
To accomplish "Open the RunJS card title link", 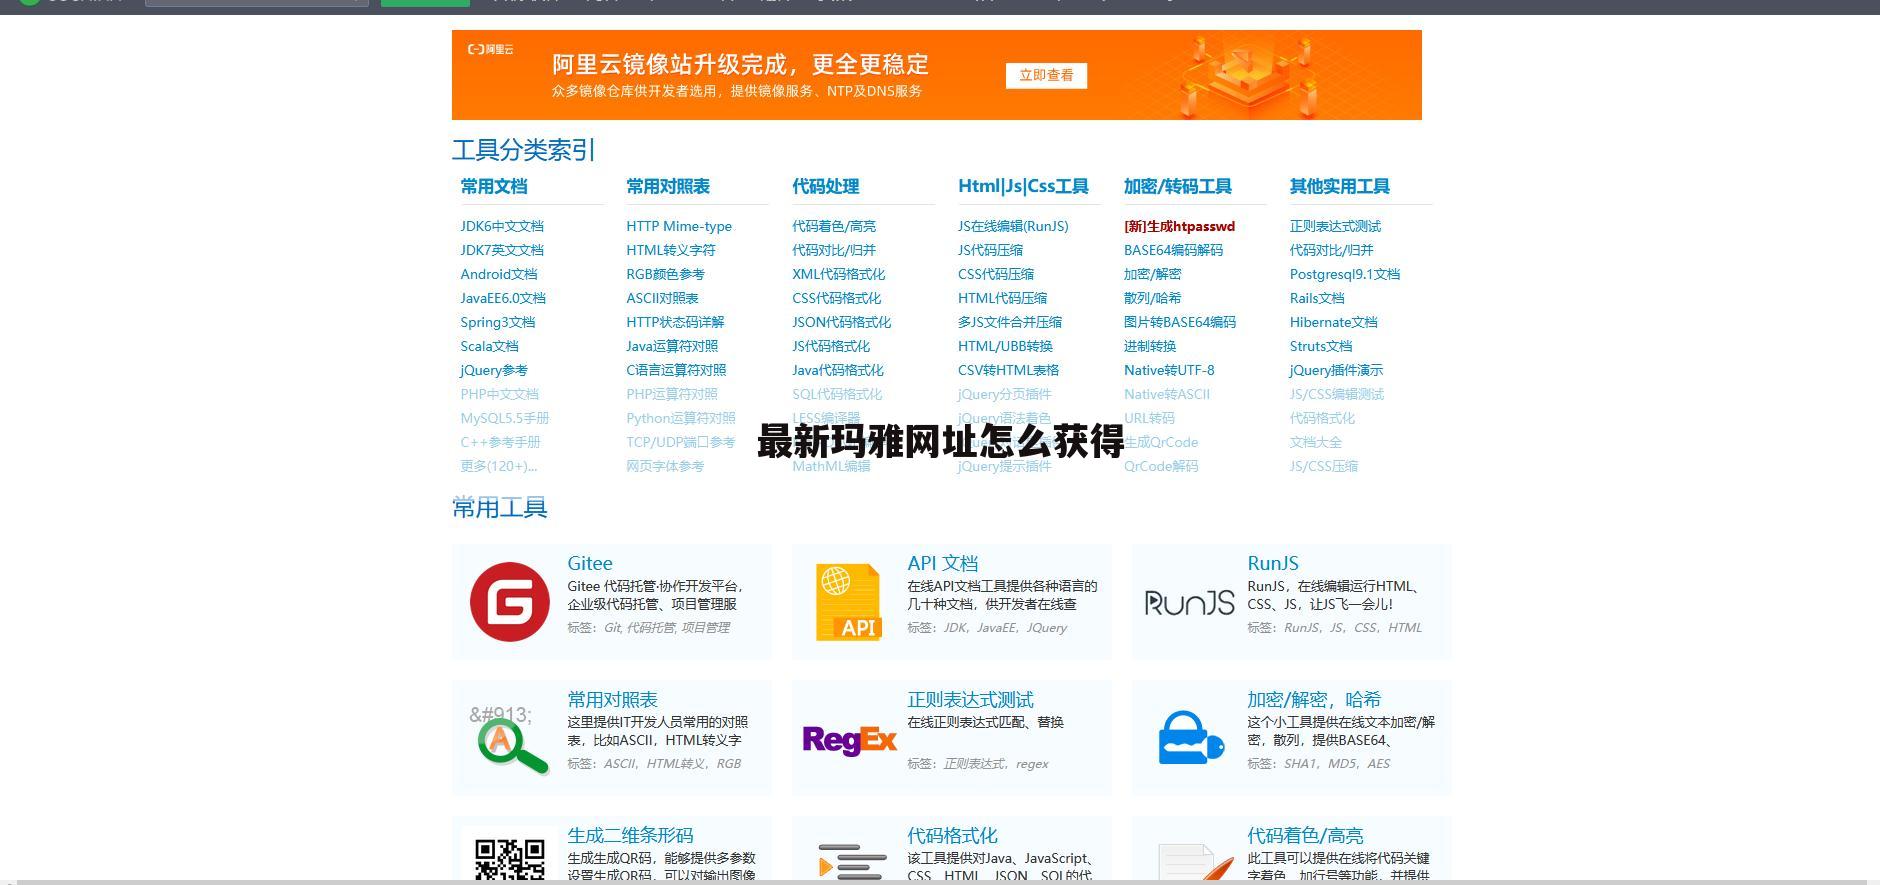I will 1273,563.
